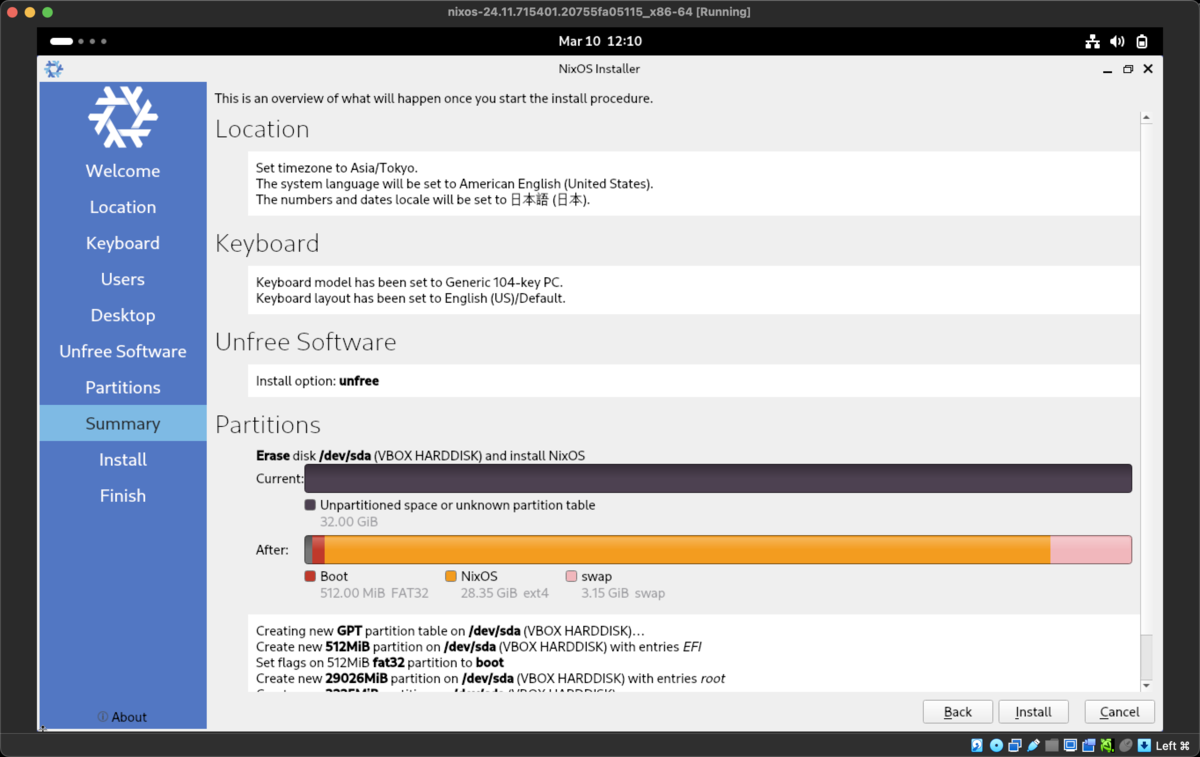Open the clock menu showing Mar 10 12:10

600,41
